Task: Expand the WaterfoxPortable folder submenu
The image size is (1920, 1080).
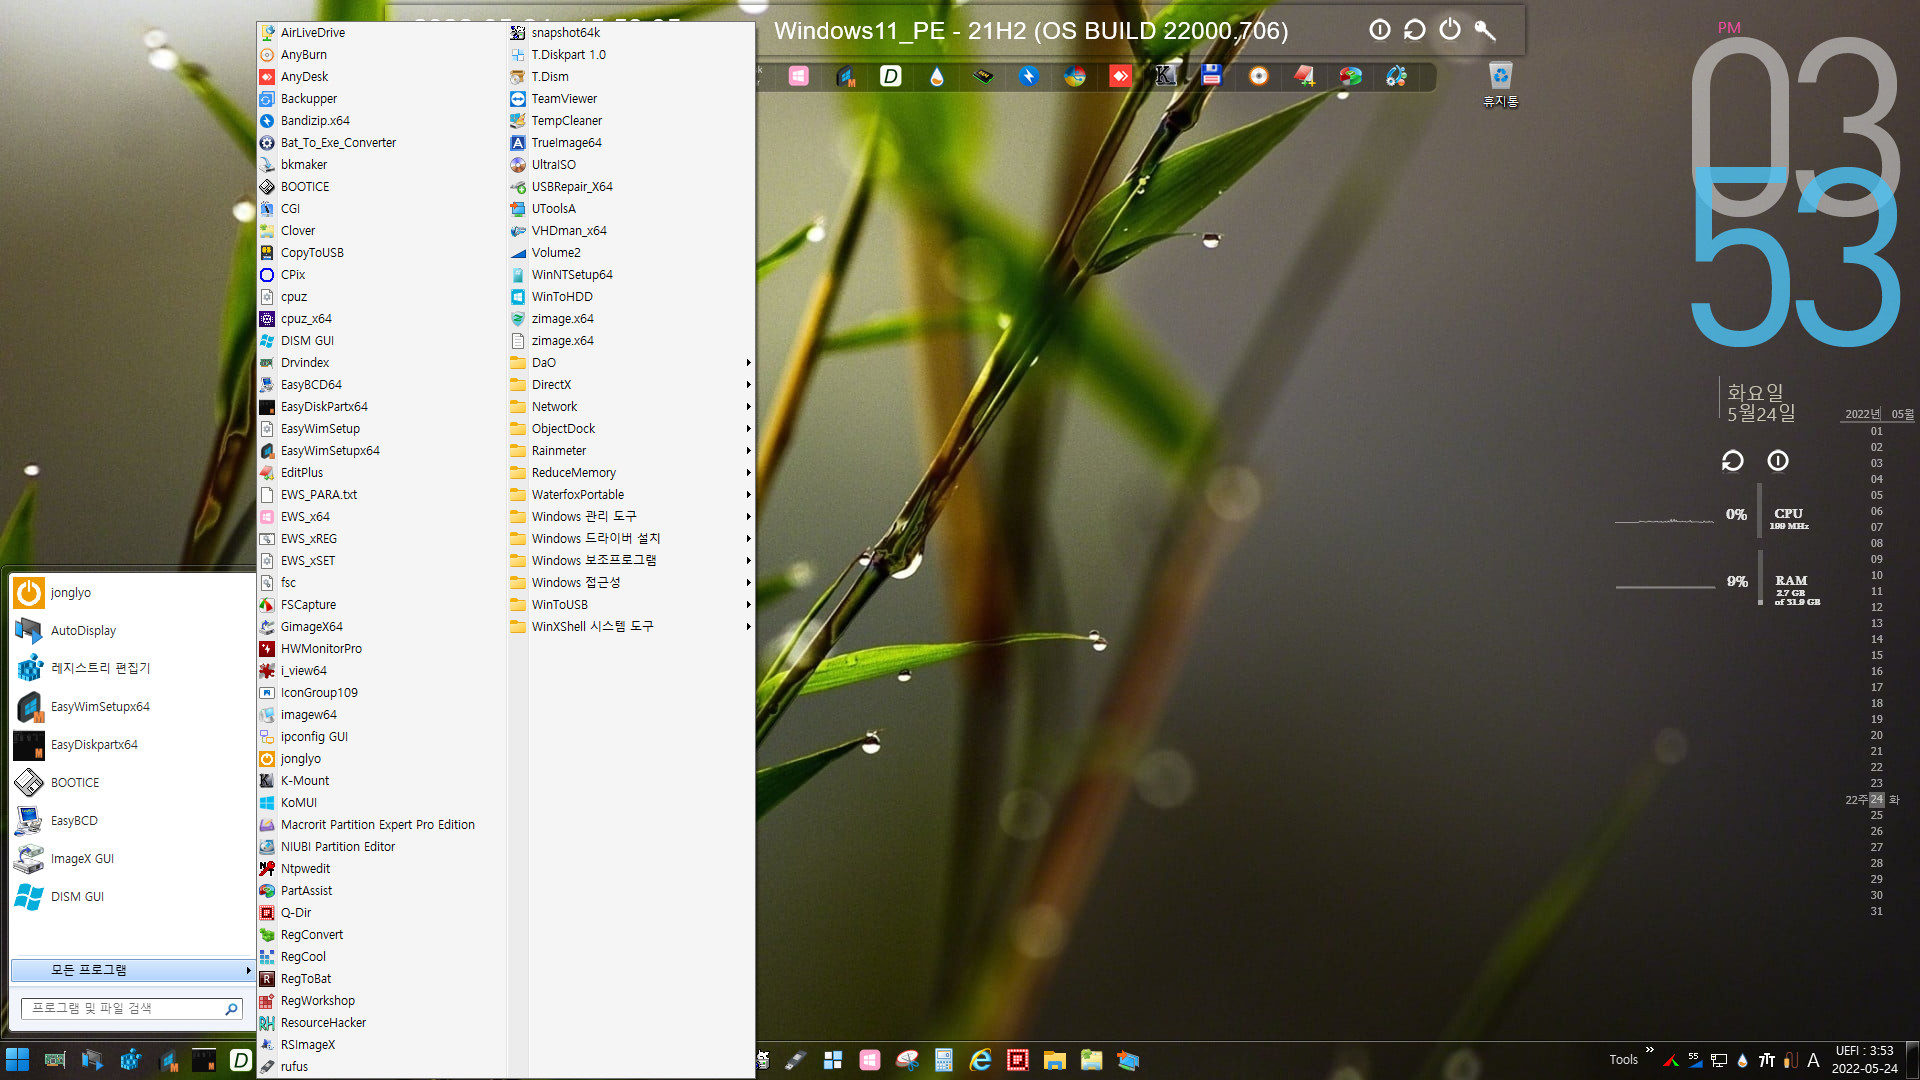Action: (x=631, y=495)
